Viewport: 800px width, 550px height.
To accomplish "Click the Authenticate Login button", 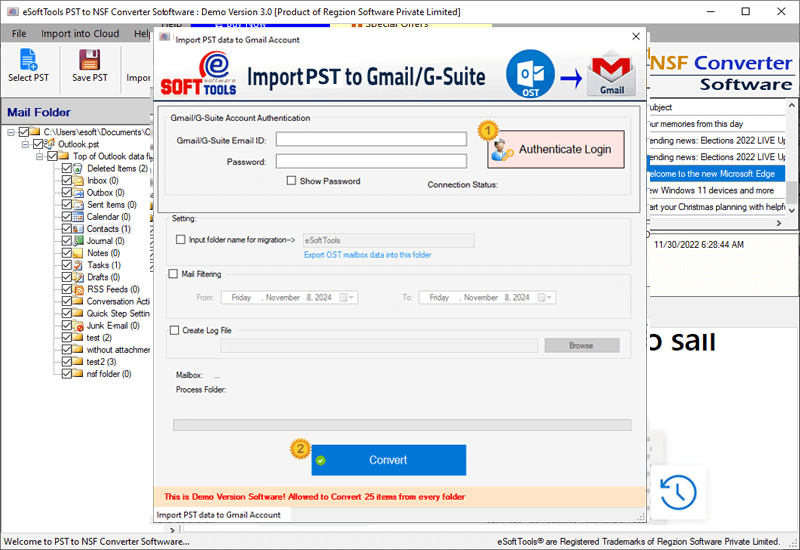I will click(556, 149).
